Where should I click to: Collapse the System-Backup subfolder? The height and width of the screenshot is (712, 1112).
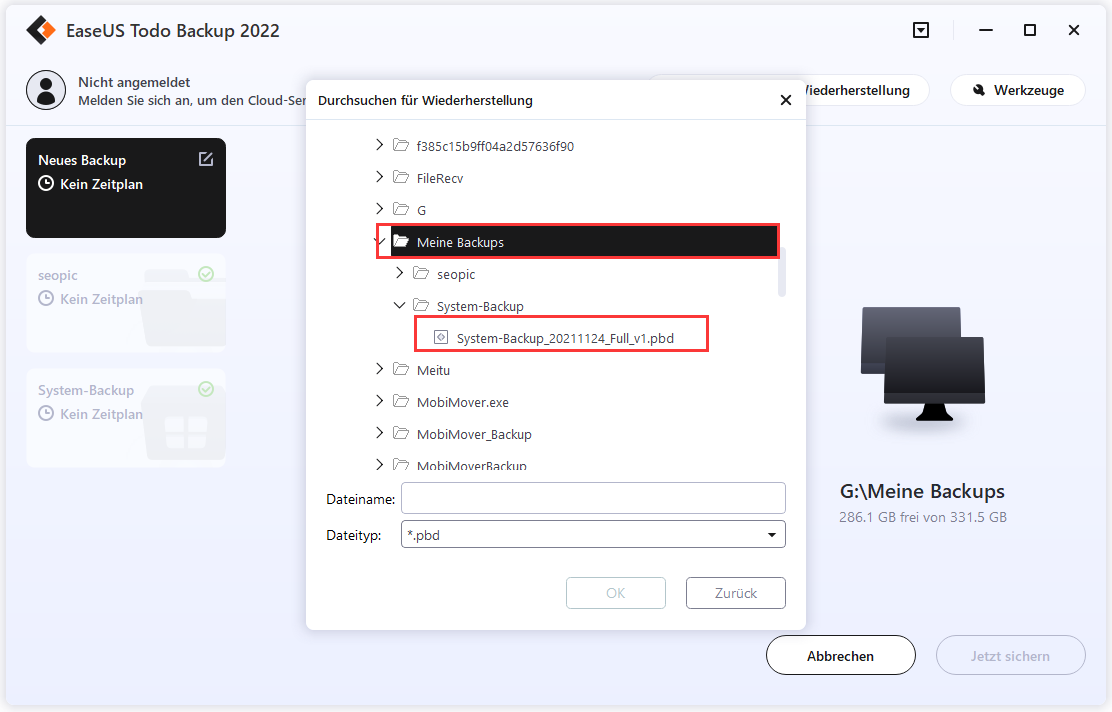pos(399,305)
